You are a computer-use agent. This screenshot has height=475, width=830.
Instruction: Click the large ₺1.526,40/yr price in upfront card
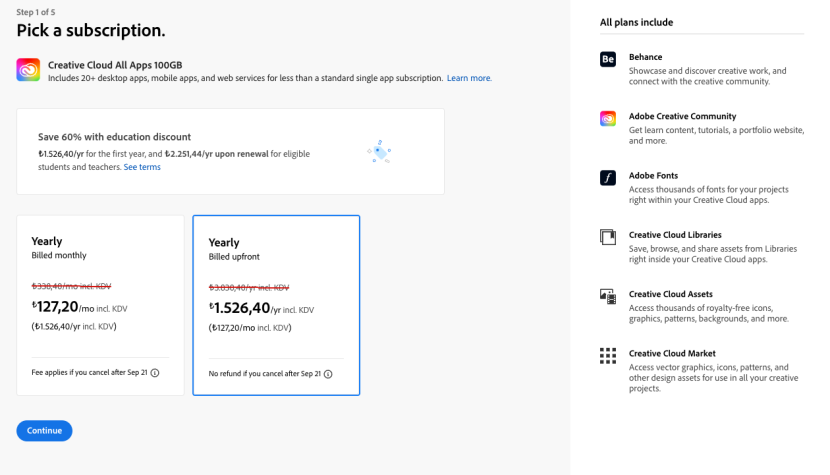261,308
